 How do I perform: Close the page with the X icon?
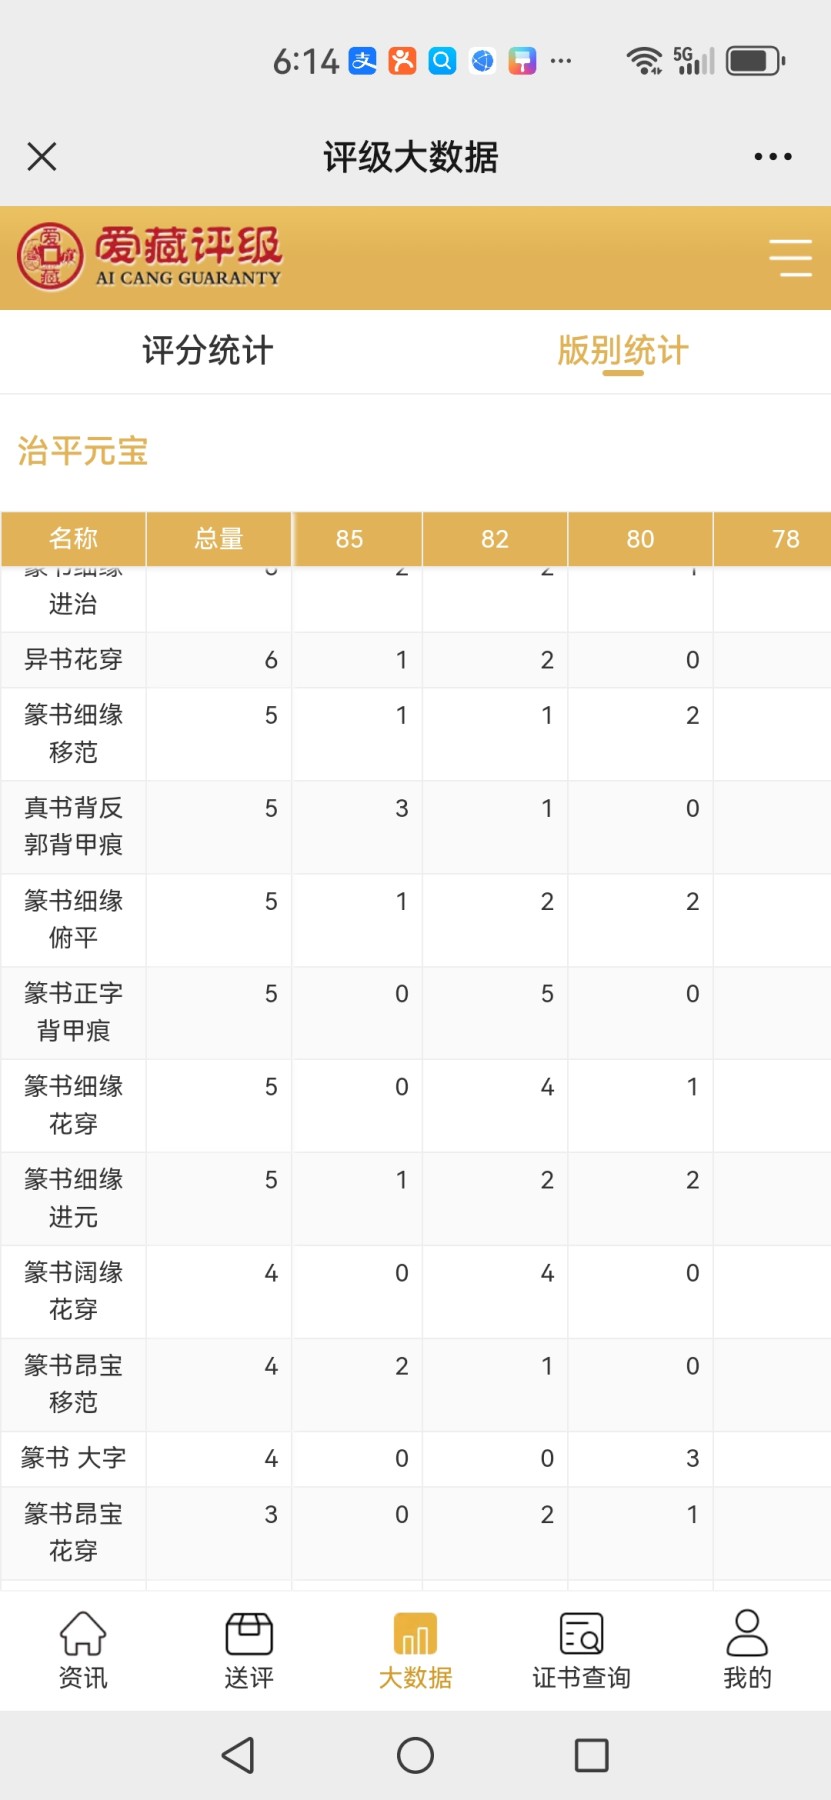[42, 157]
